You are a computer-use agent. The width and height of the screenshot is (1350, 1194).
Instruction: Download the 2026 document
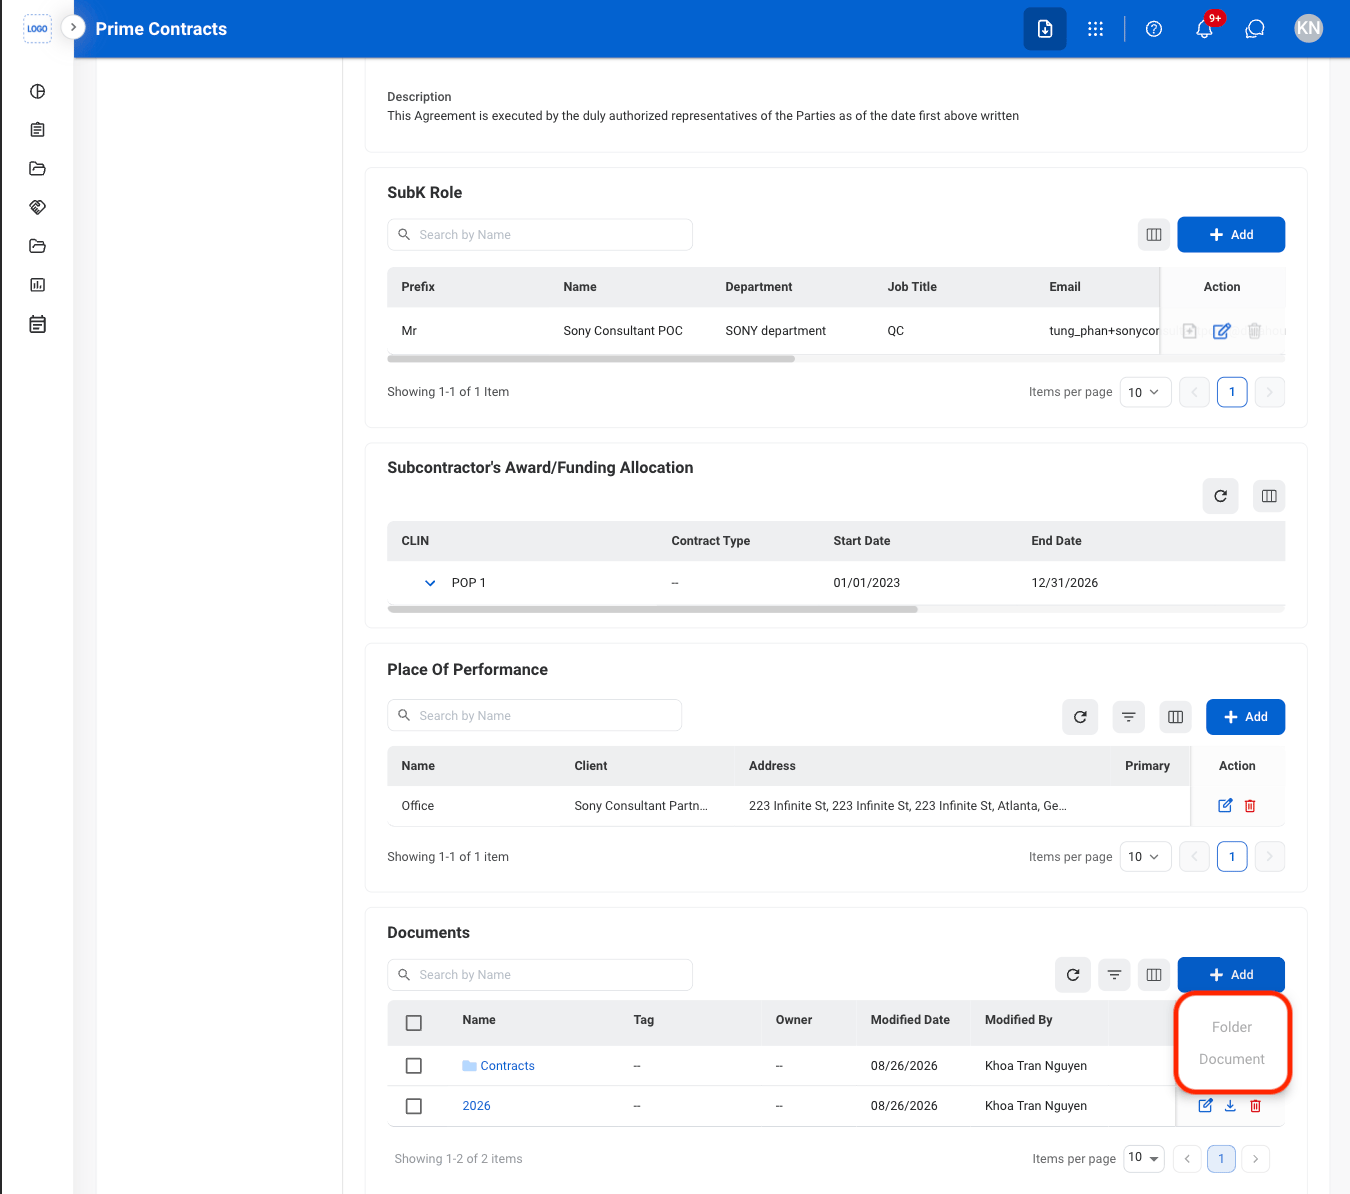[1230, 1106]
